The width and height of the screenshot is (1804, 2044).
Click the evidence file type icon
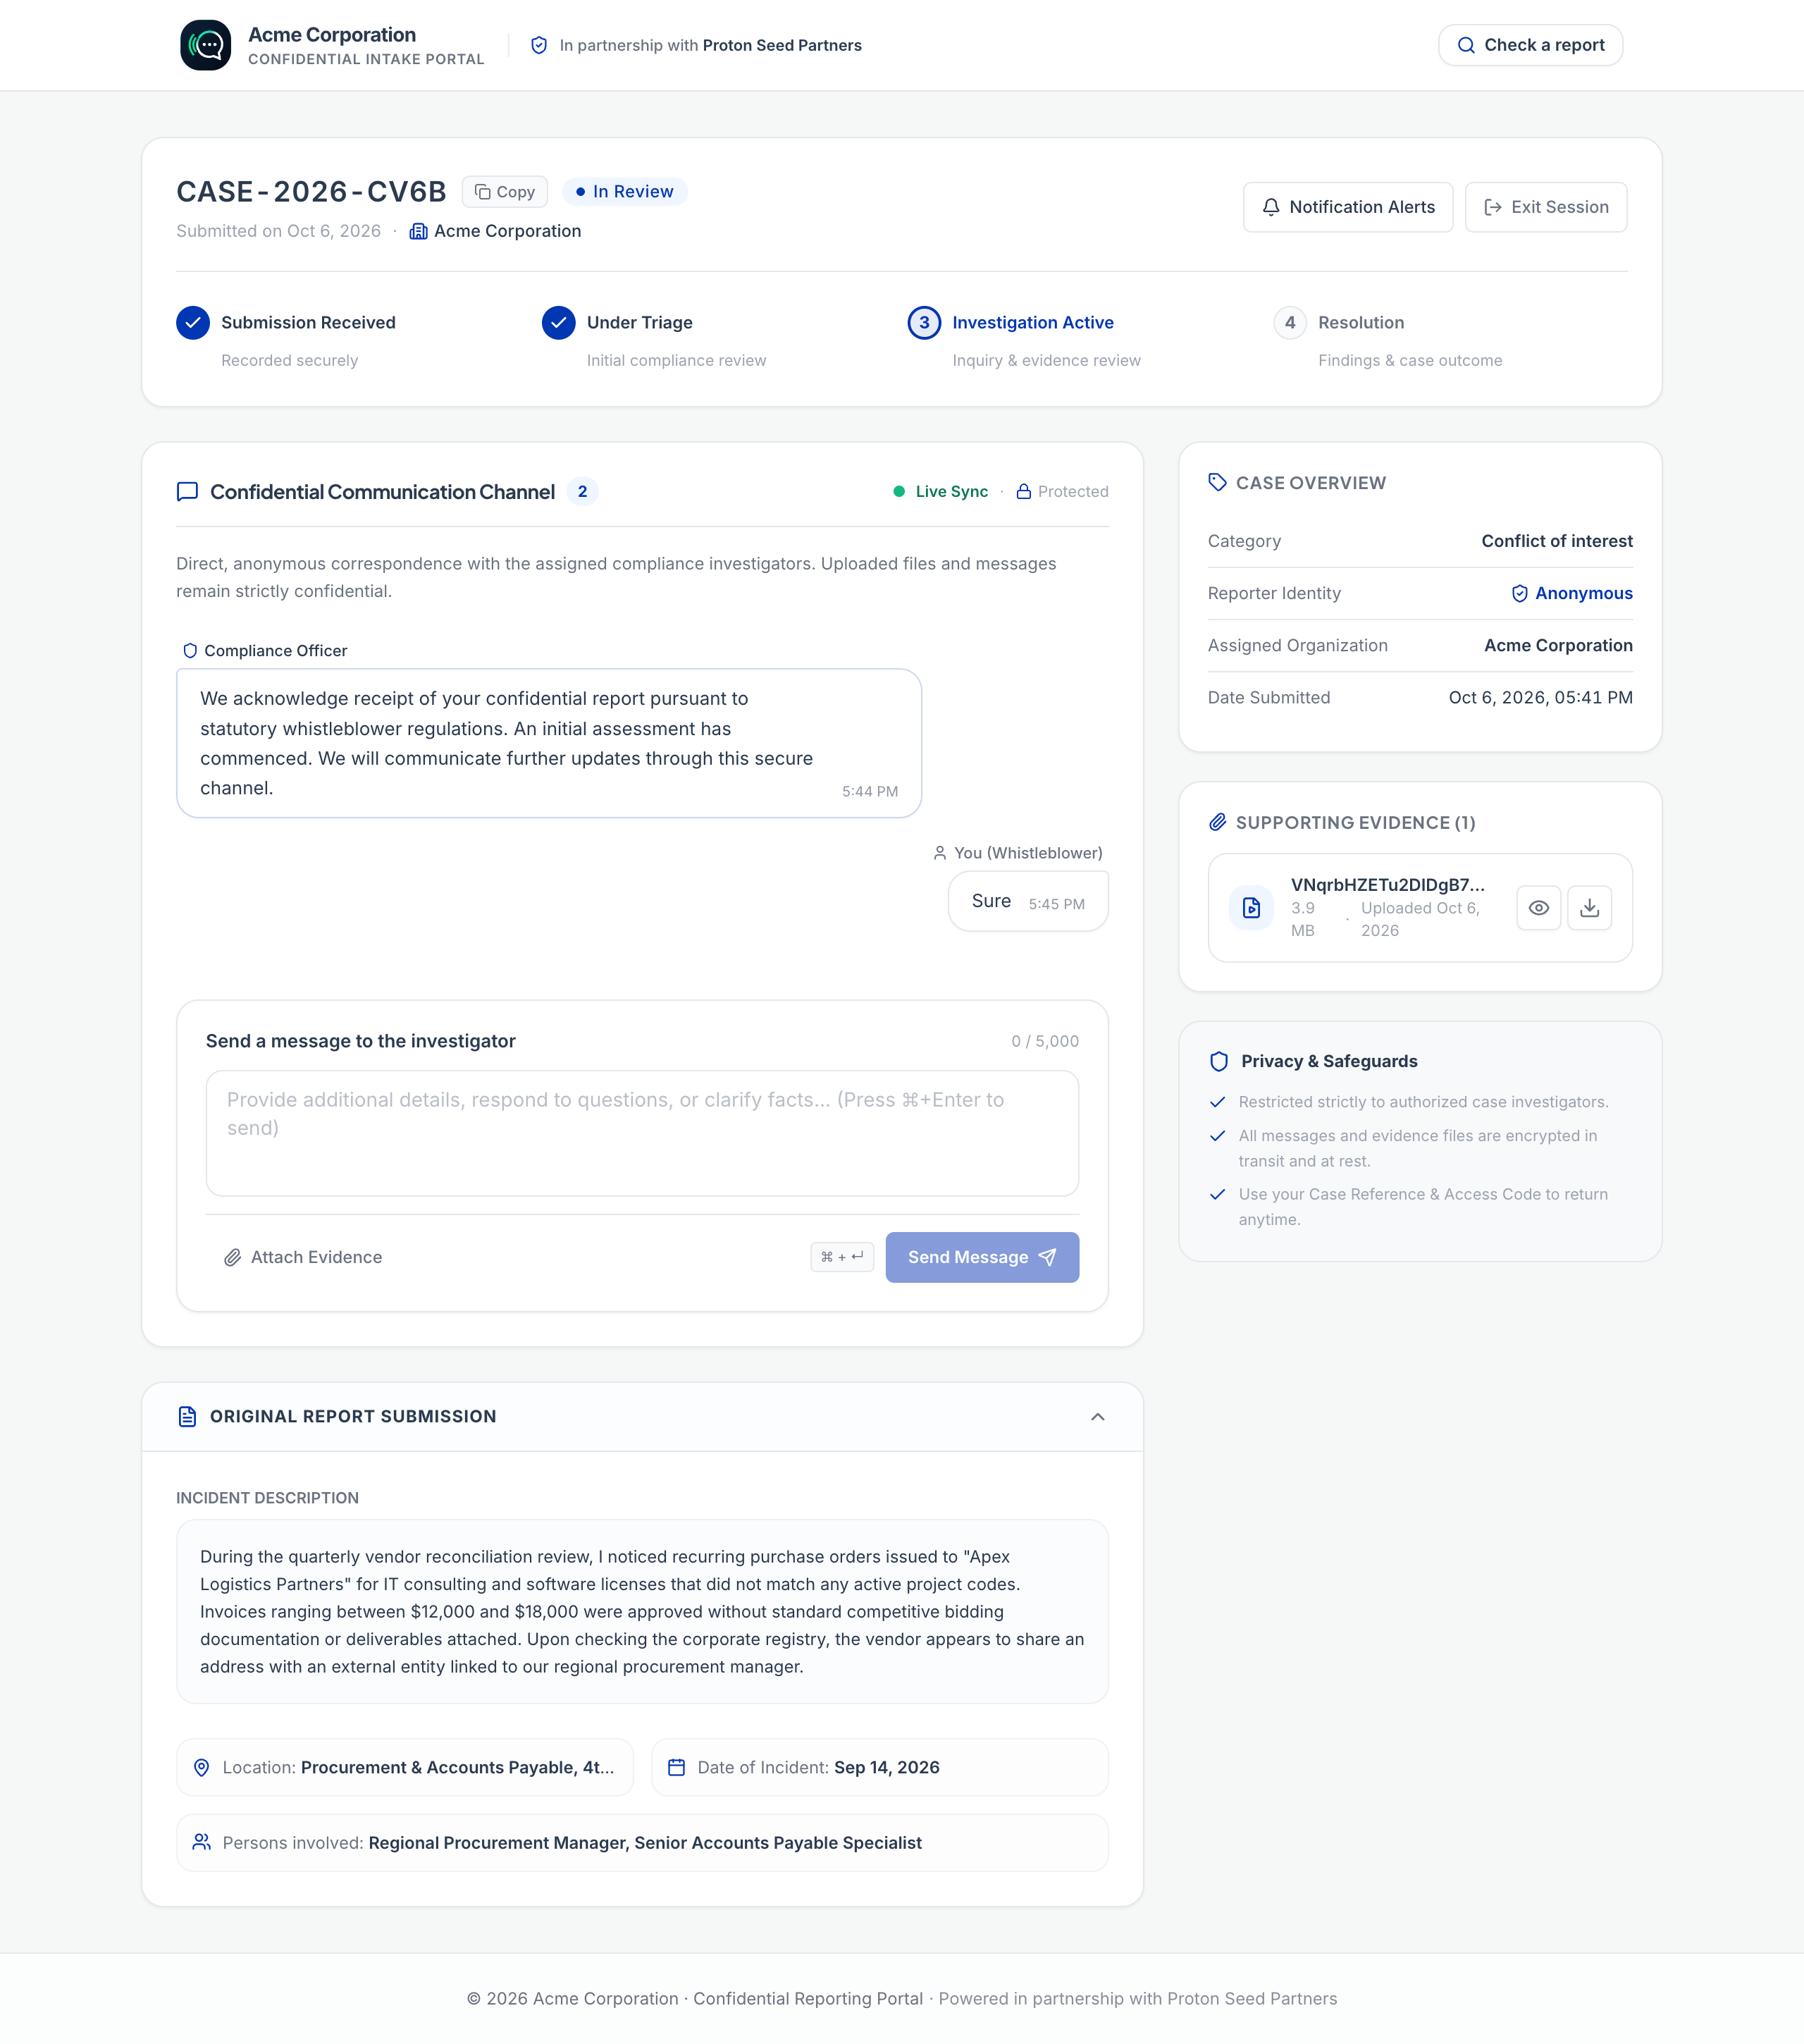pyautogui.click(x=1251, y=908)
